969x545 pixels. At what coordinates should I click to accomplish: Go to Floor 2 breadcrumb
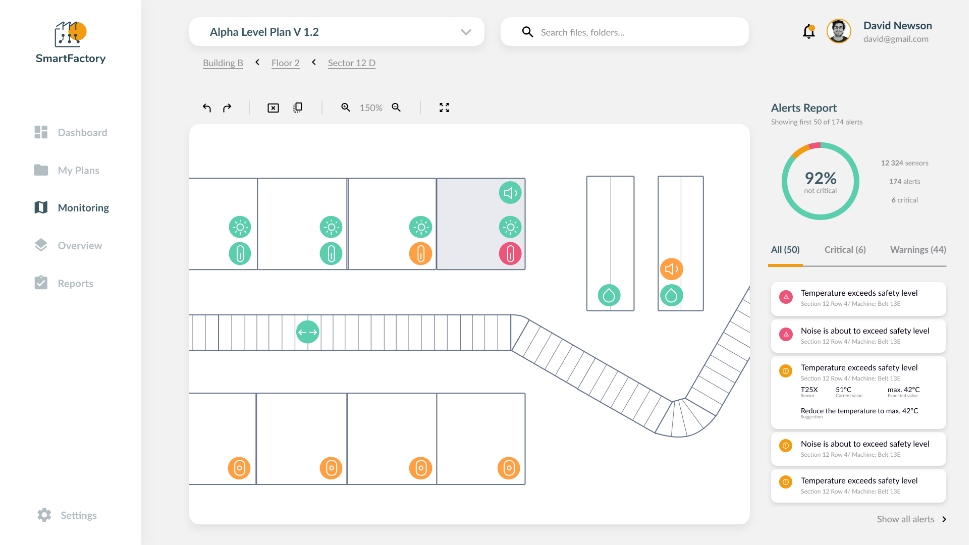point(286,63)
